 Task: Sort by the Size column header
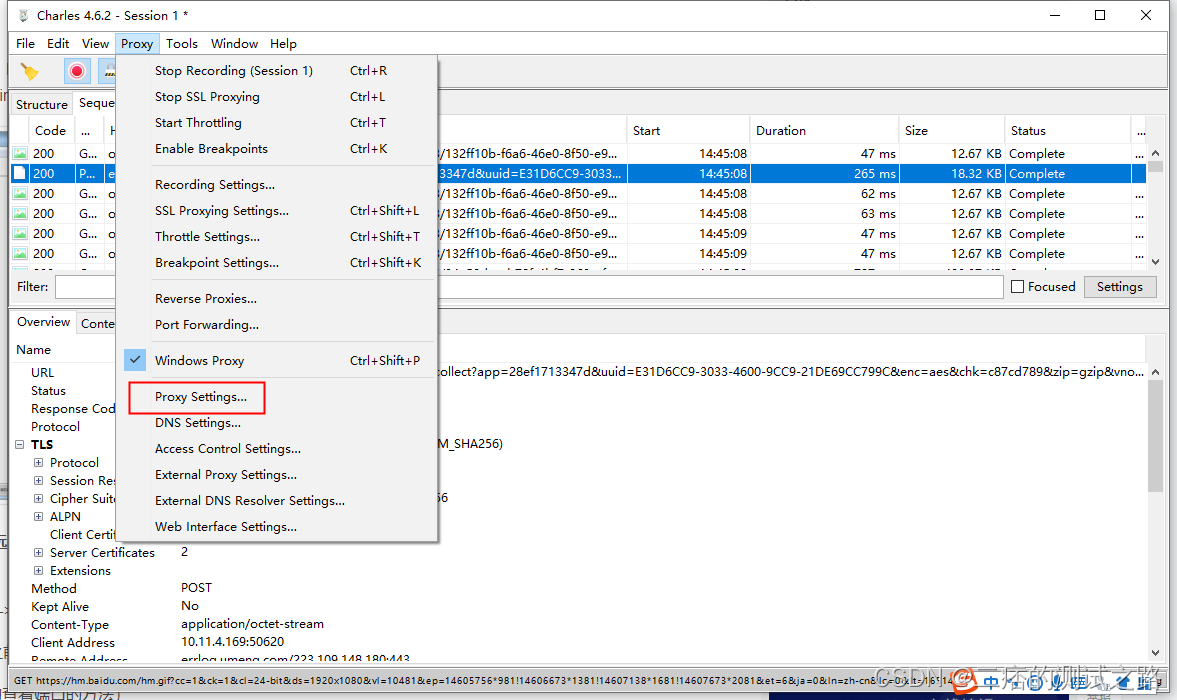tap(951, 131)
